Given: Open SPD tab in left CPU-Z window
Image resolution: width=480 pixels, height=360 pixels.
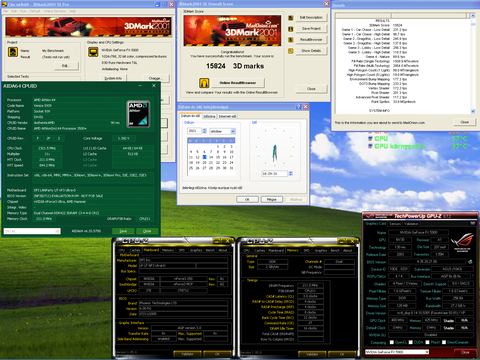Looking at the screenshot, I should click(x=182, y=250).
